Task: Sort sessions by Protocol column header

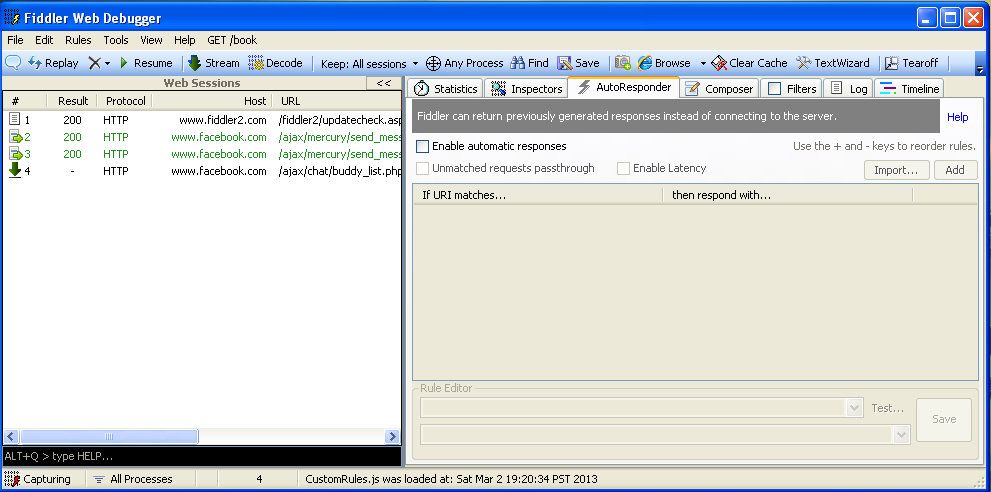Action: coord(125,101)
